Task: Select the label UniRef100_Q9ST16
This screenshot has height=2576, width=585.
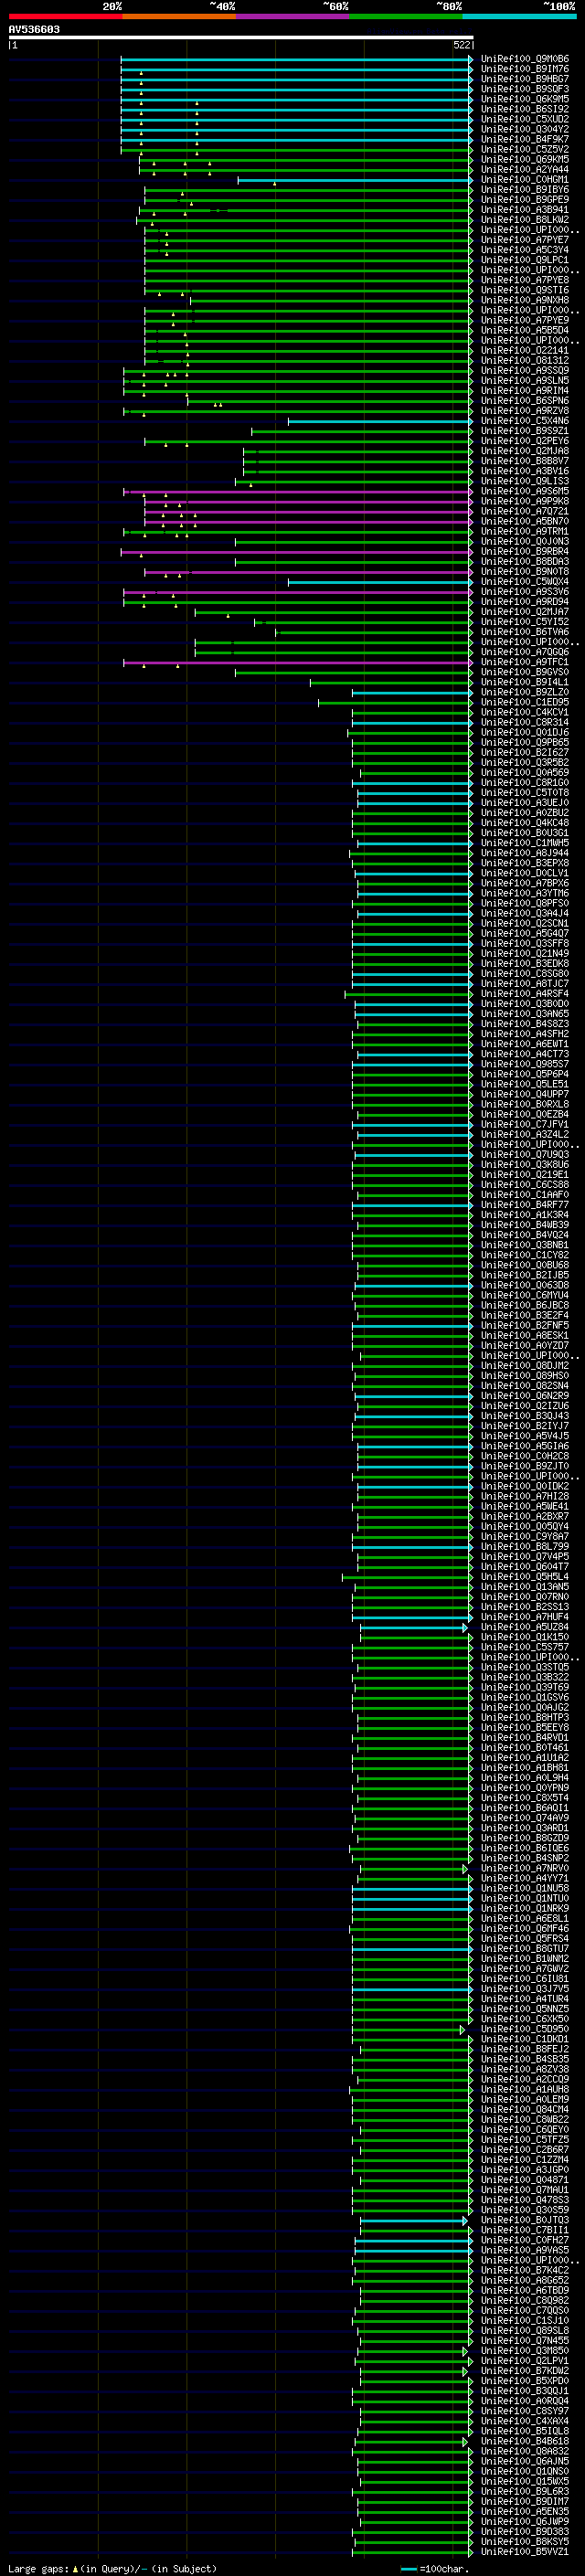Action: pos(525,290)
